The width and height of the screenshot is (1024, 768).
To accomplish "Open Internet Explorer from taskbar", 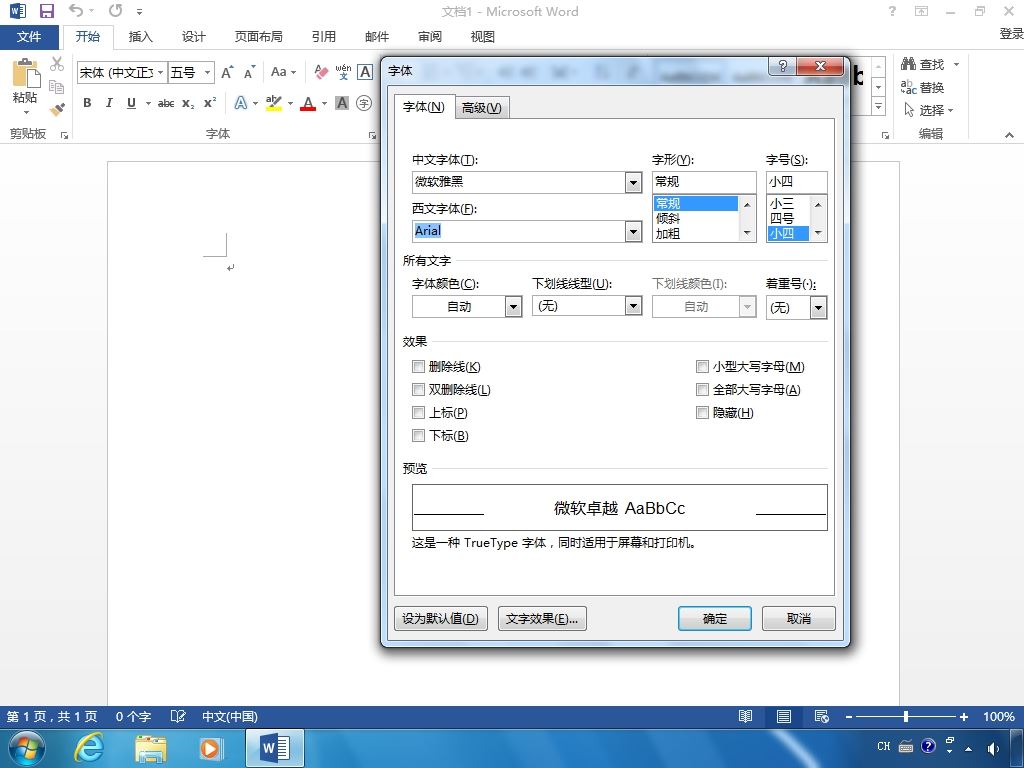I will pyautogui.click(x=89, y=748).
